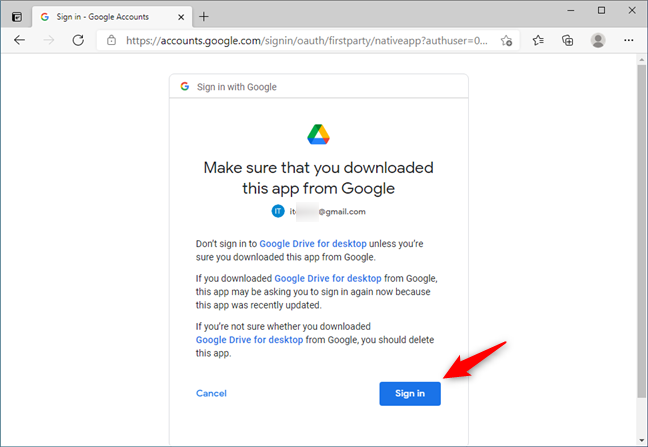Click the 'Sign in with Google' header text
This screenshot has width=648, height=447.
237,87
